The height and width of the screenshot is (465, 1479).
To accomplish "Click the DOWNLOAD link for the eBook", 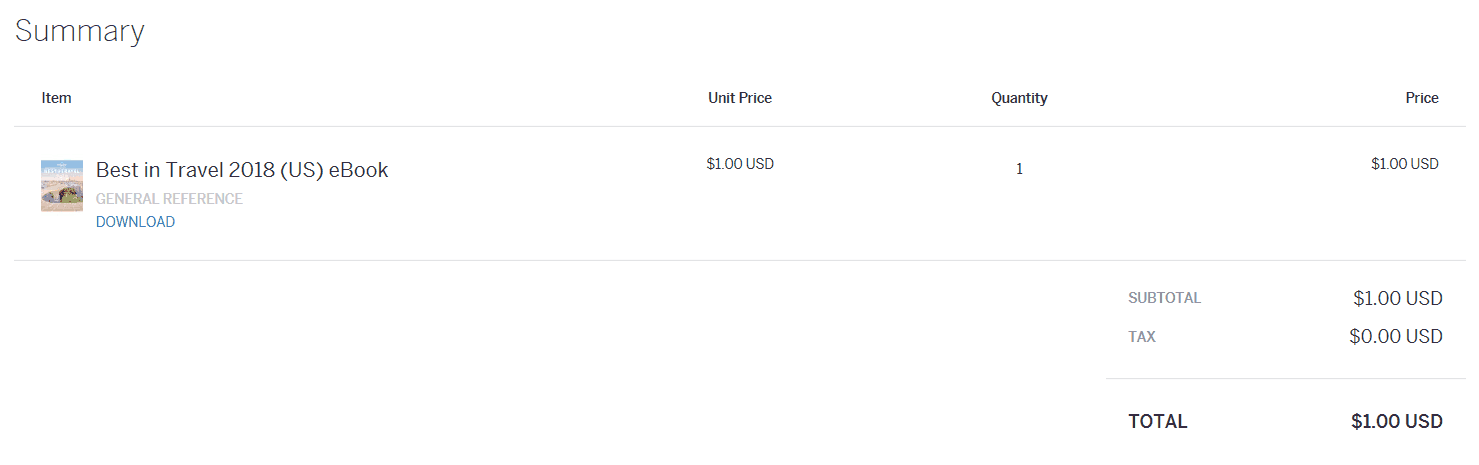I will (135, 222).
